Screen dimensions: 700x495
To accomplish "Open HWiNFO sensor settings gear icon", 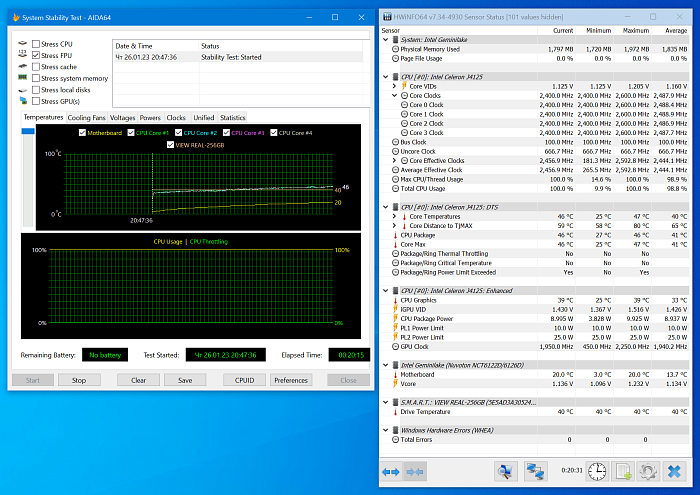I will (x=648, y=471).
